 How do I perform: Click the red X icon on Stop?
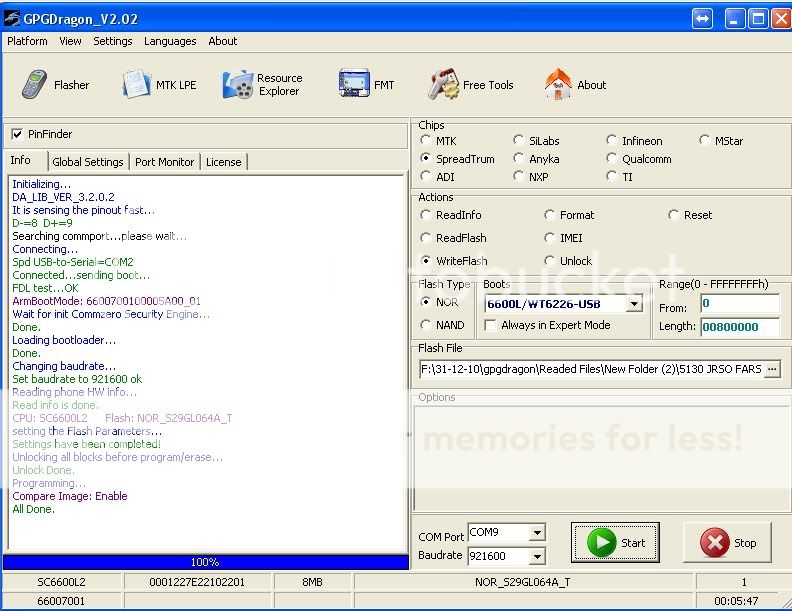[x=714, y=543]
